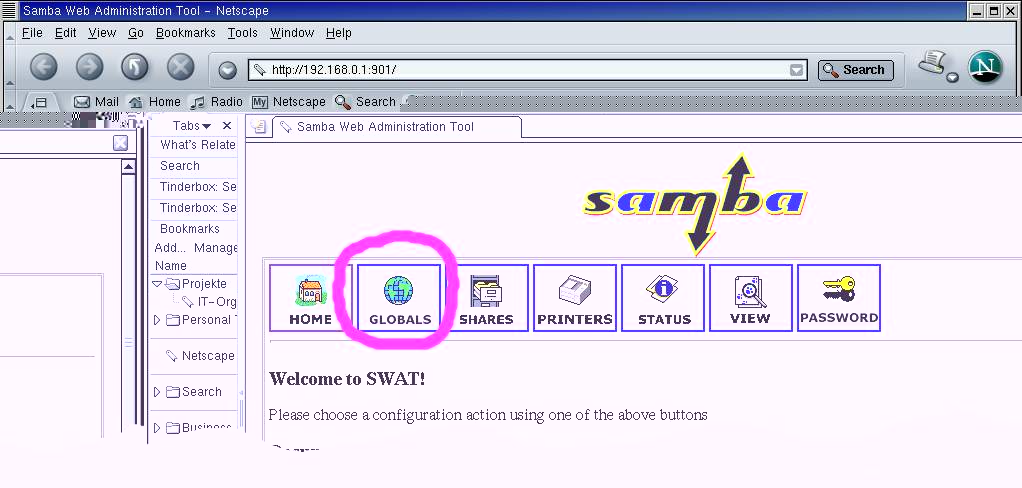
Task: Open the Tools menu
Action: tap(242, 33)
